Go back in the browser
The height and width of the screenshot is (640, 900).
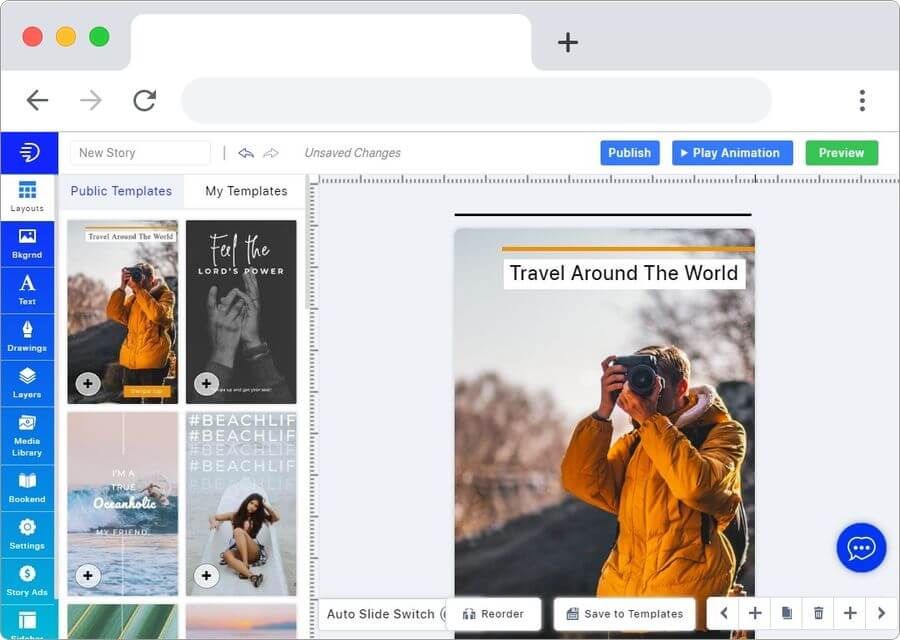(37, 100)
